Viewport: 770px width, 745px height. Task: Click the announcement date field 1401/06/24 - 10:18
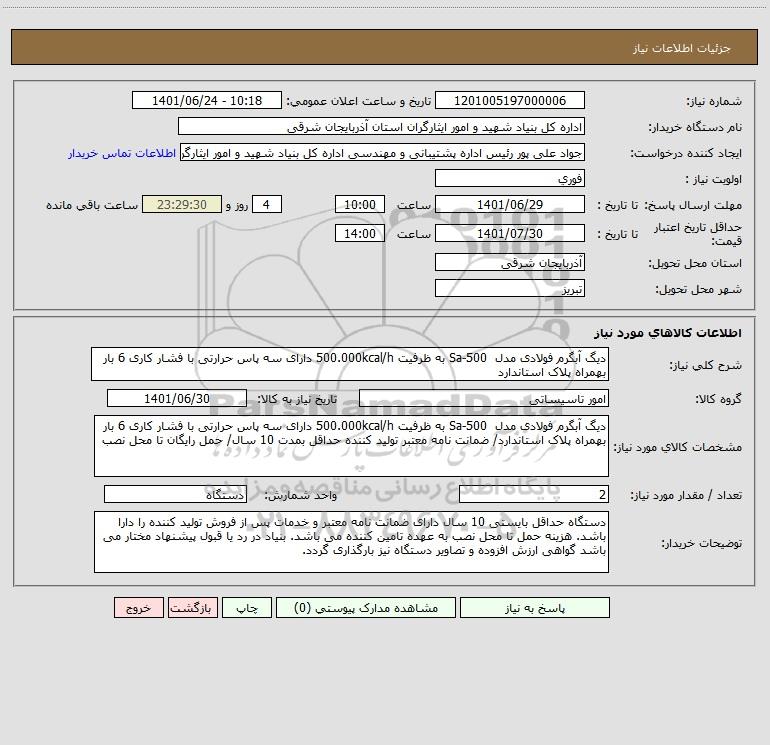[x=207, y=100]
